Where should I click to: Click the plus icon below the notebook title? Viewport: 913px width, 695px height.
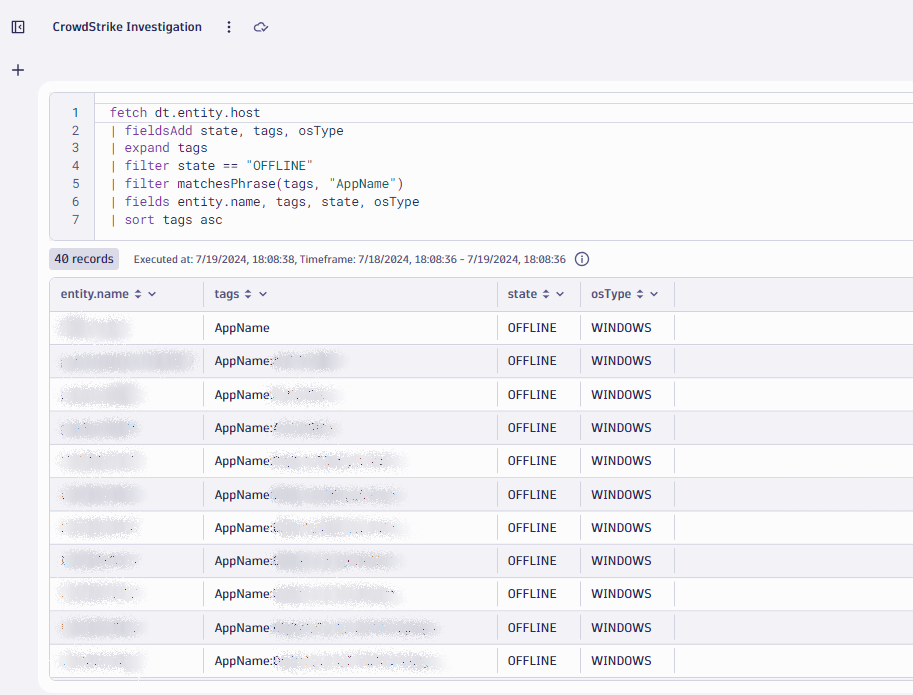click(x=17, y=70)
